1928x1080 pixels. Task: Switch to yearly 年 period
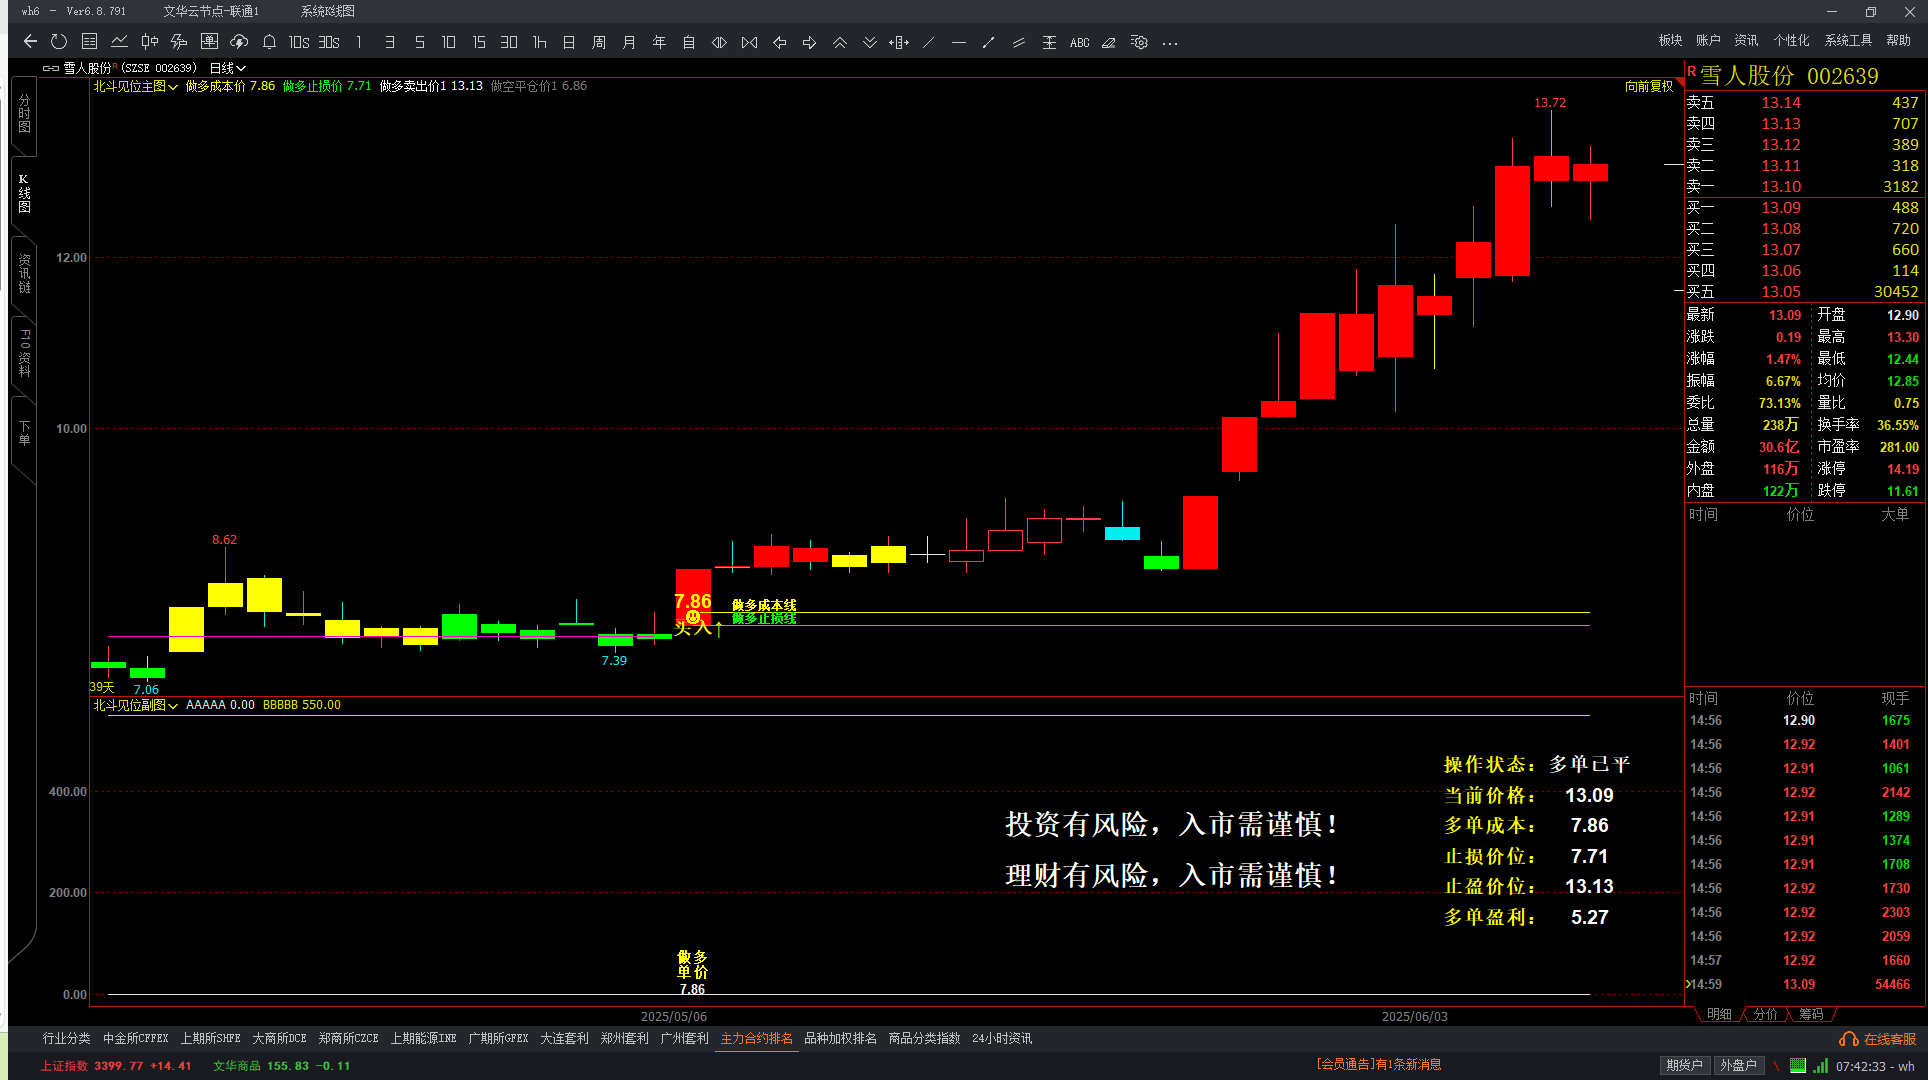(x=659, y=42)
